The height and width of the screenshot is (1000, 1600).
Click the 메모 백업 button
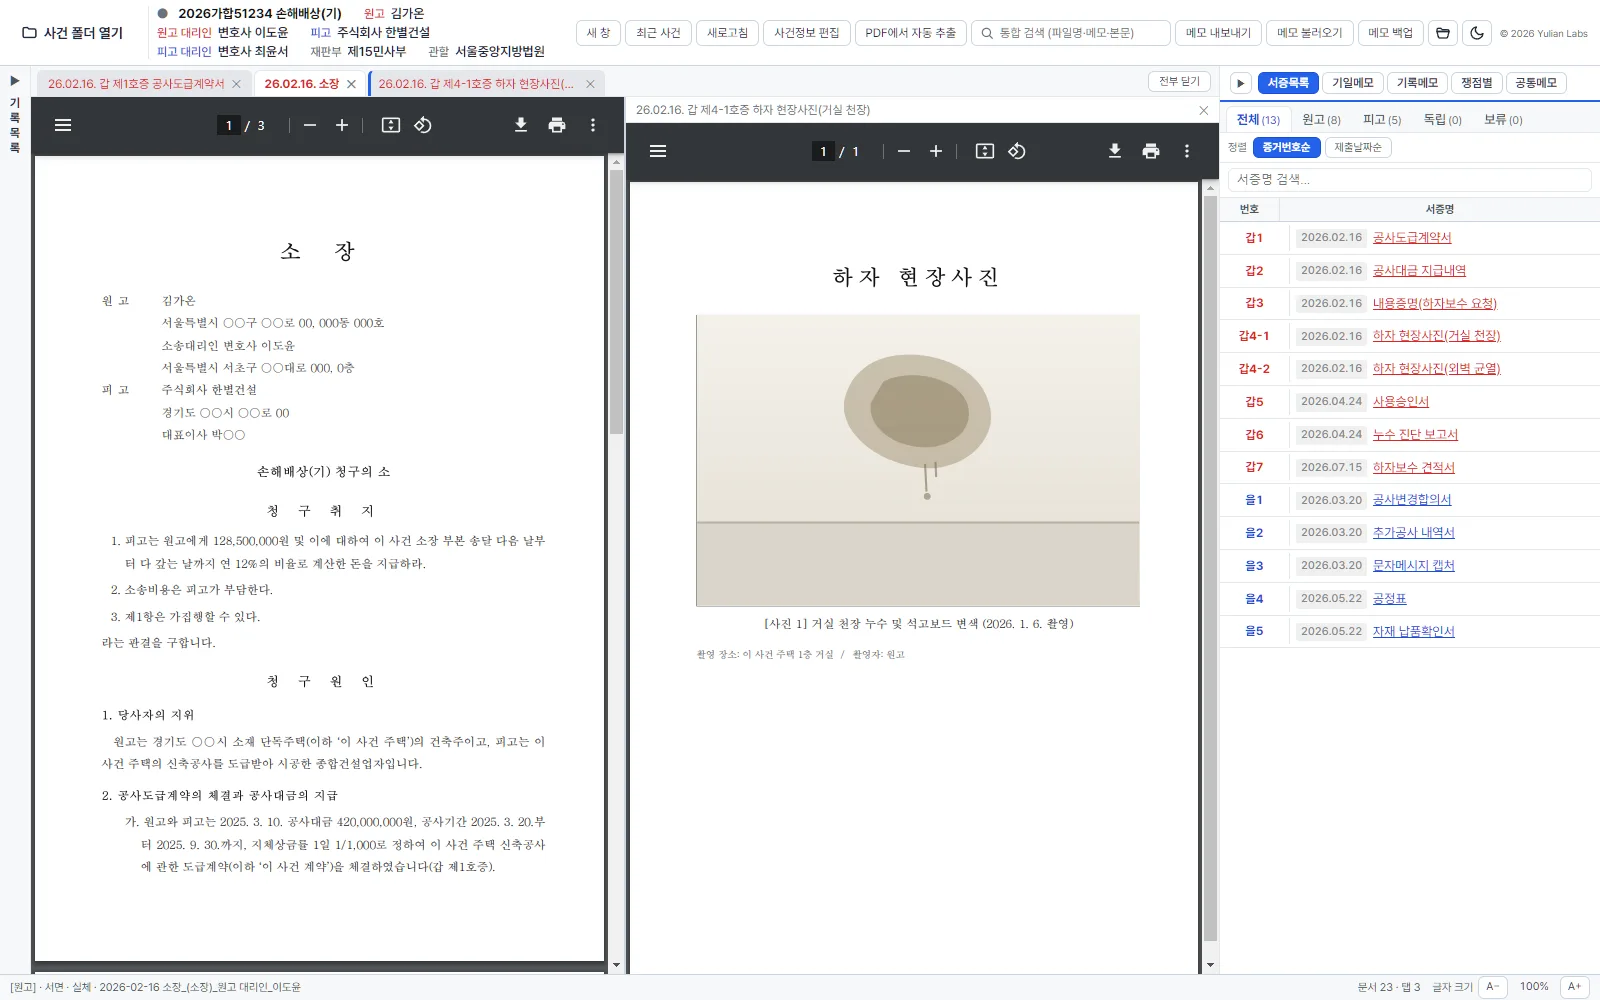point(1390,33)
